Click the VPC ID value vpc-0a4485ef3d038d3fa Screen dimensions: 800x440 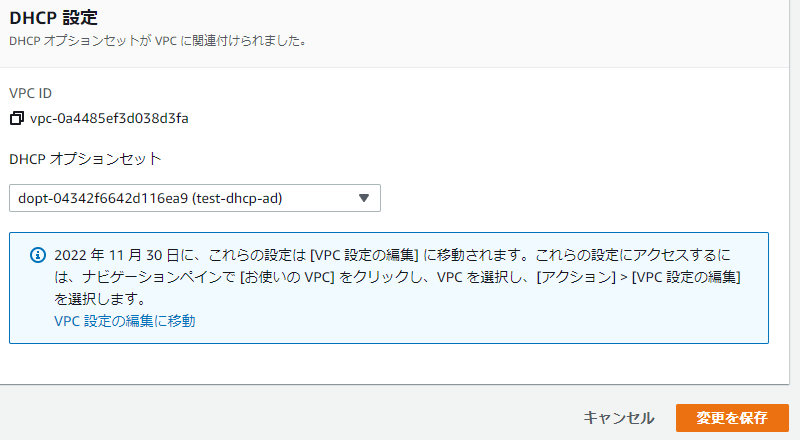pos(109,119)
